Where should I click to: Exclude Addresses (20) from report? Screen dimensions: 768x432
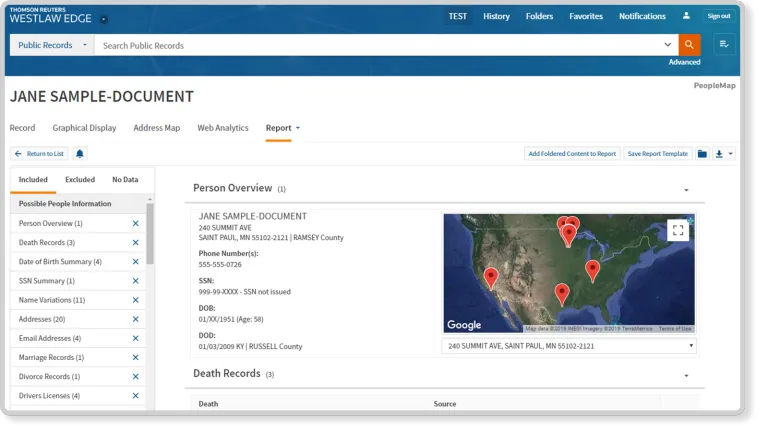135,319
